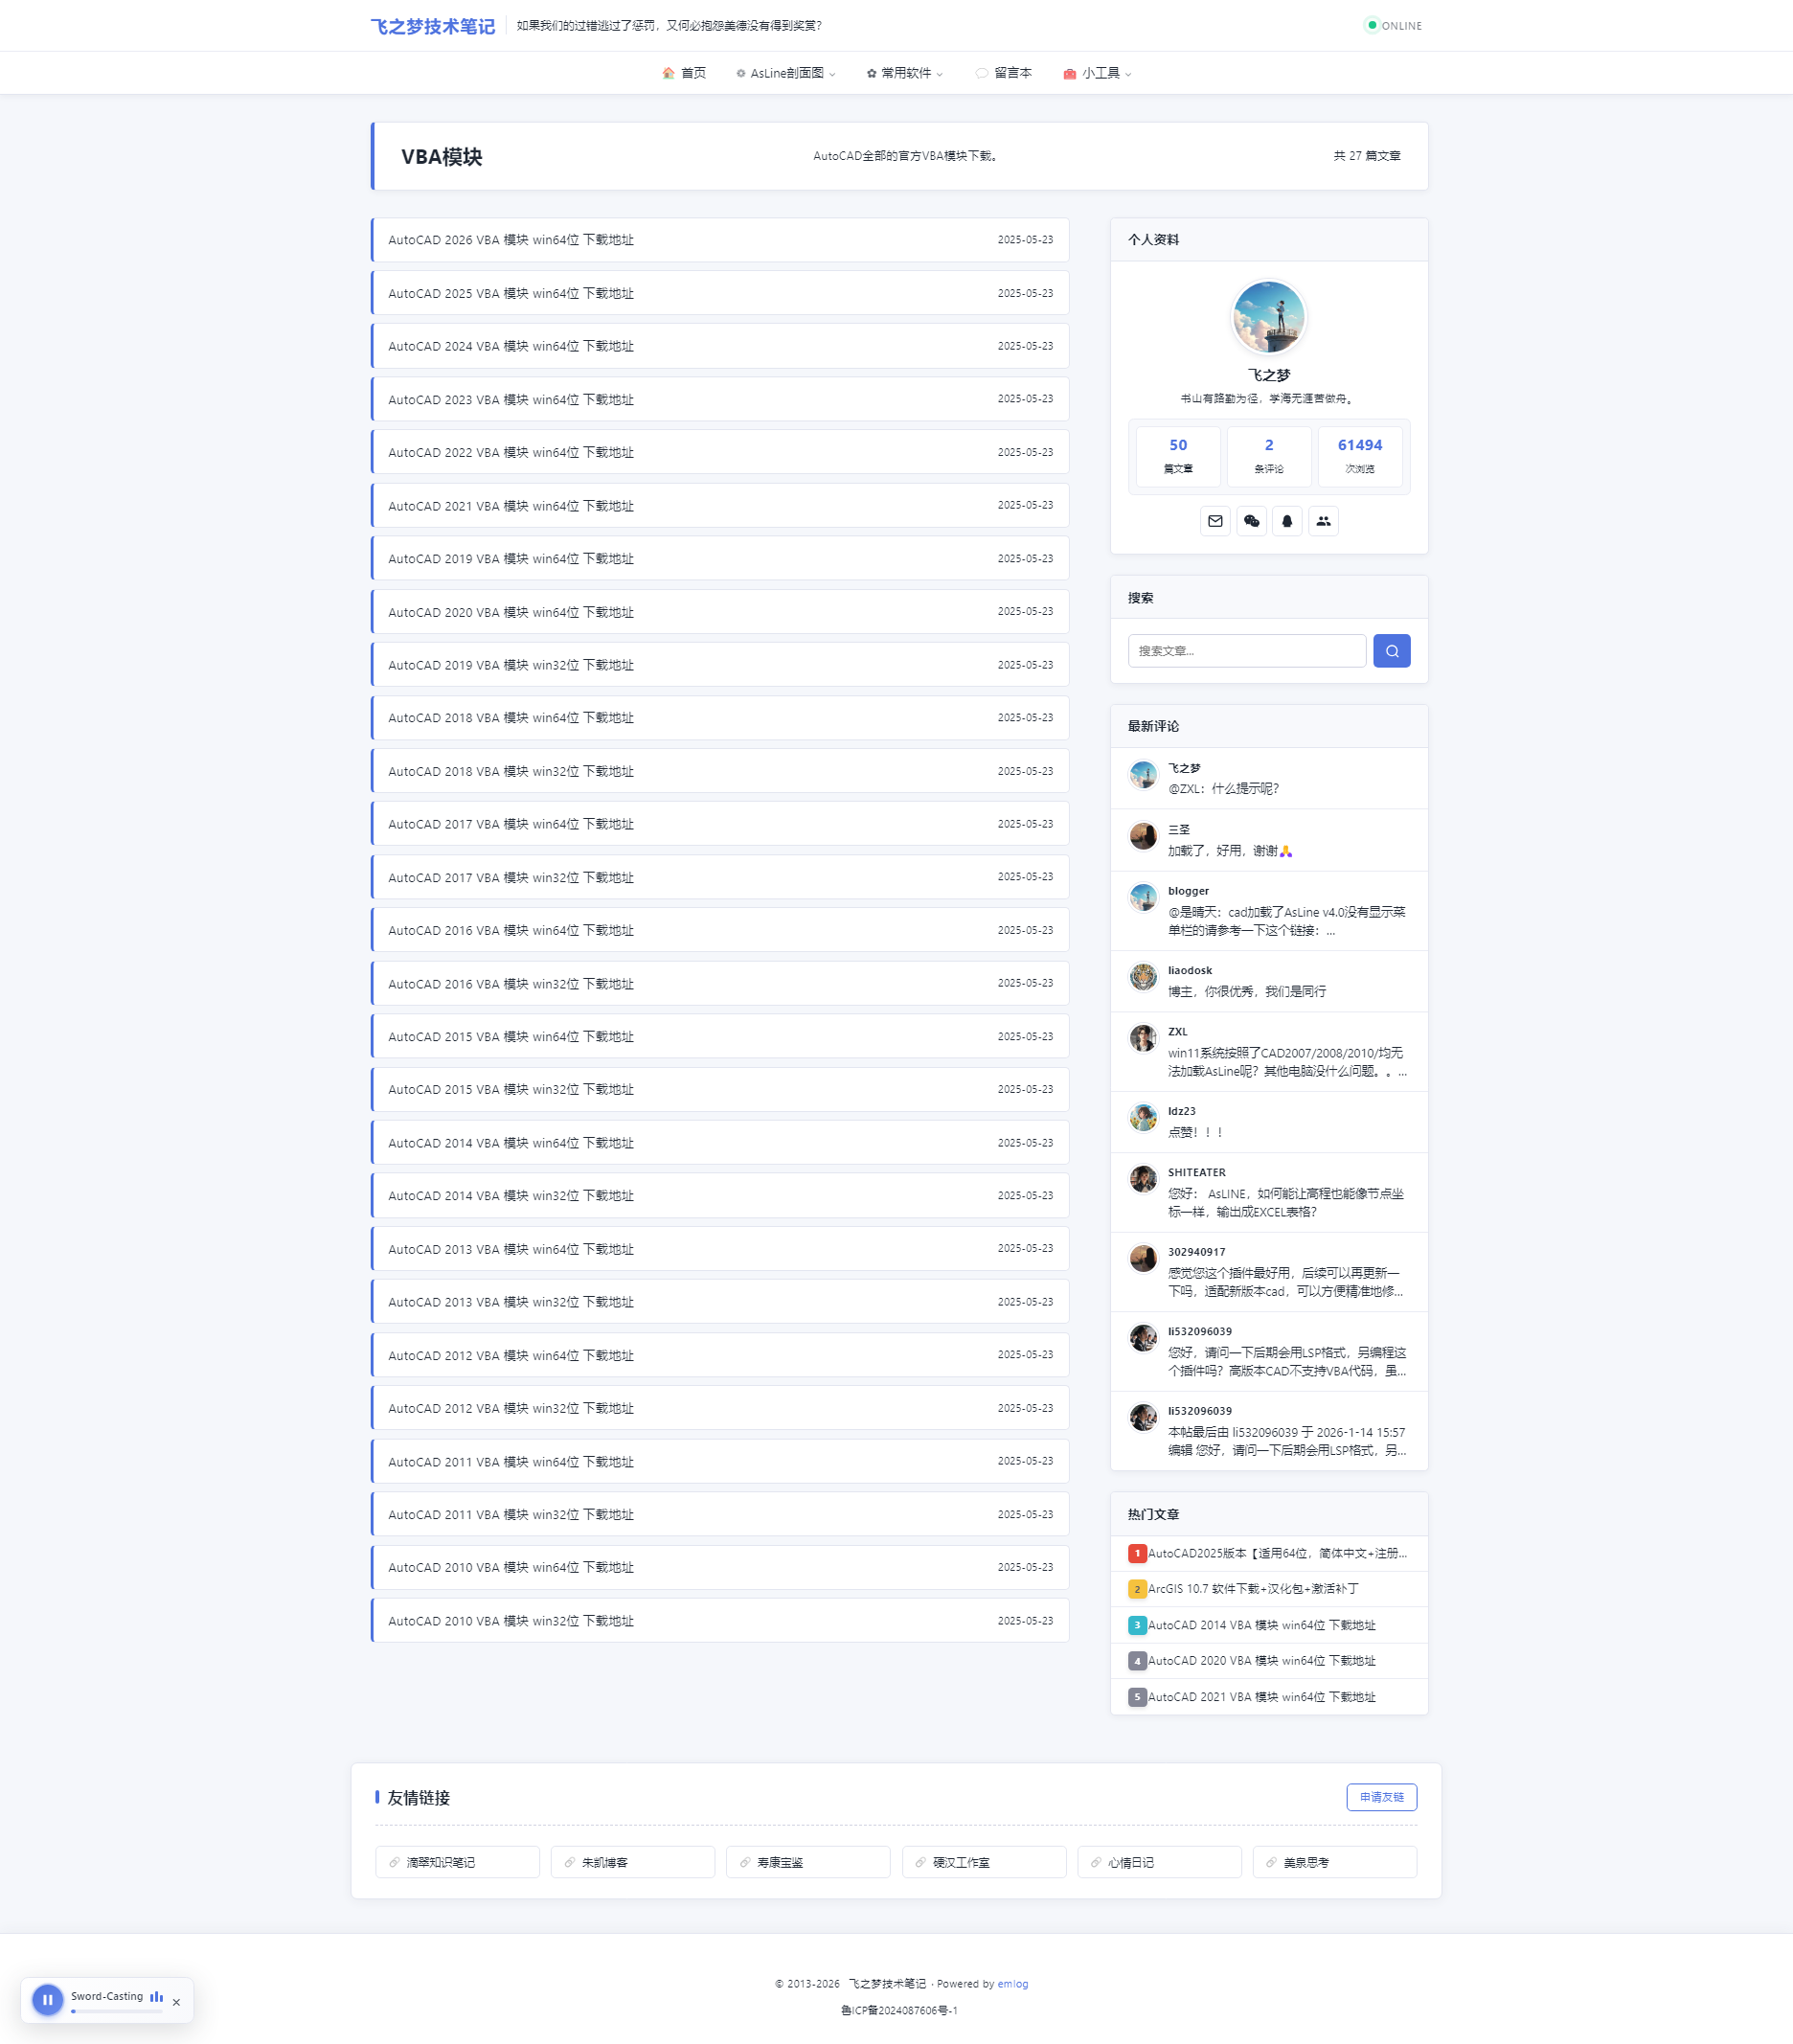This screenshot has height=2044, width=1793.
Task: Select the 50 篇文章 stat box
Action: point(1178,456)
